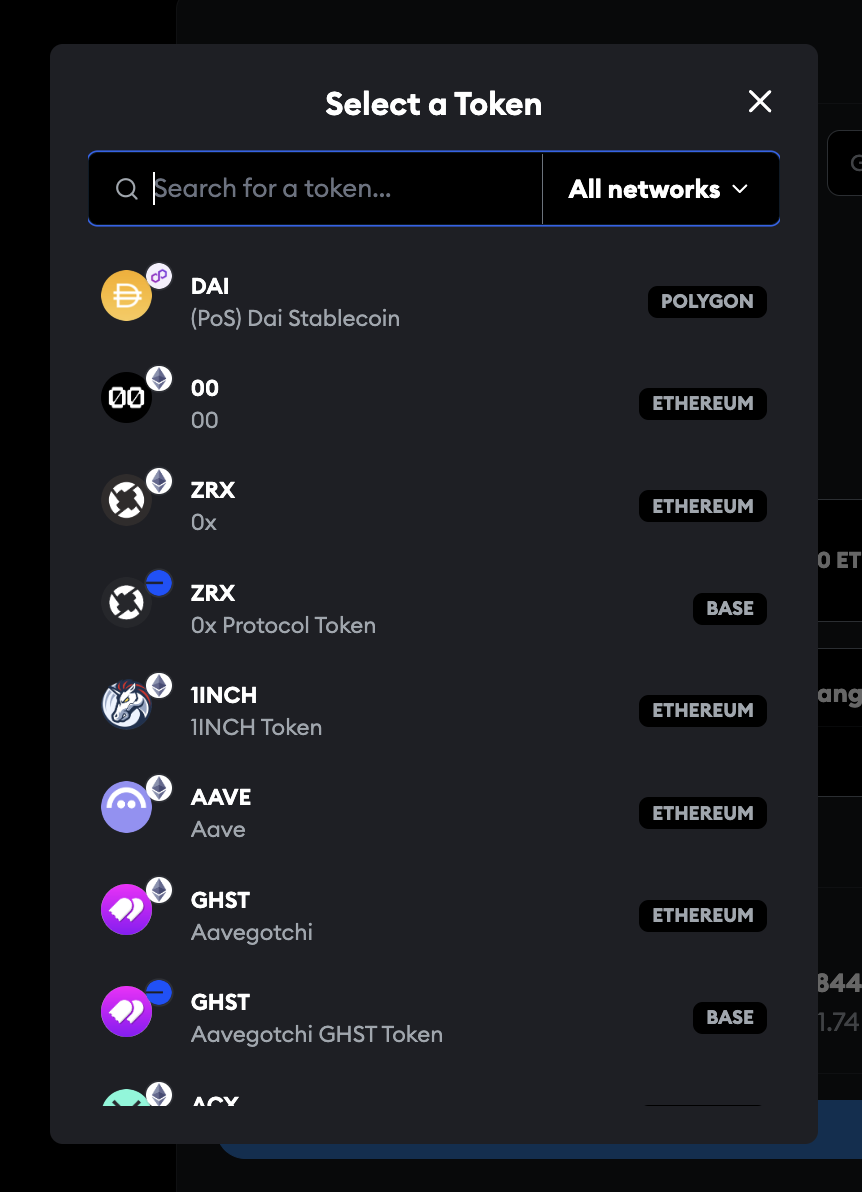The image size is (862, 1192).
Task: Click the GHST Ethereum token icon
Action: (x=126, y=910)
